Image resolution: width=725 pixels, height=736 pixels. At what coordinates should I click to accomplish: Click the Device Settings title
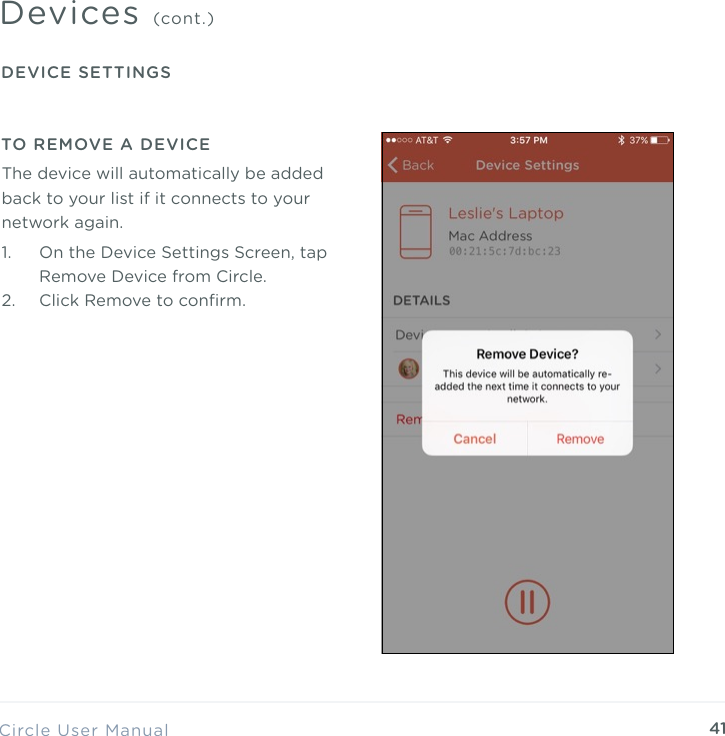click(527, 165)
